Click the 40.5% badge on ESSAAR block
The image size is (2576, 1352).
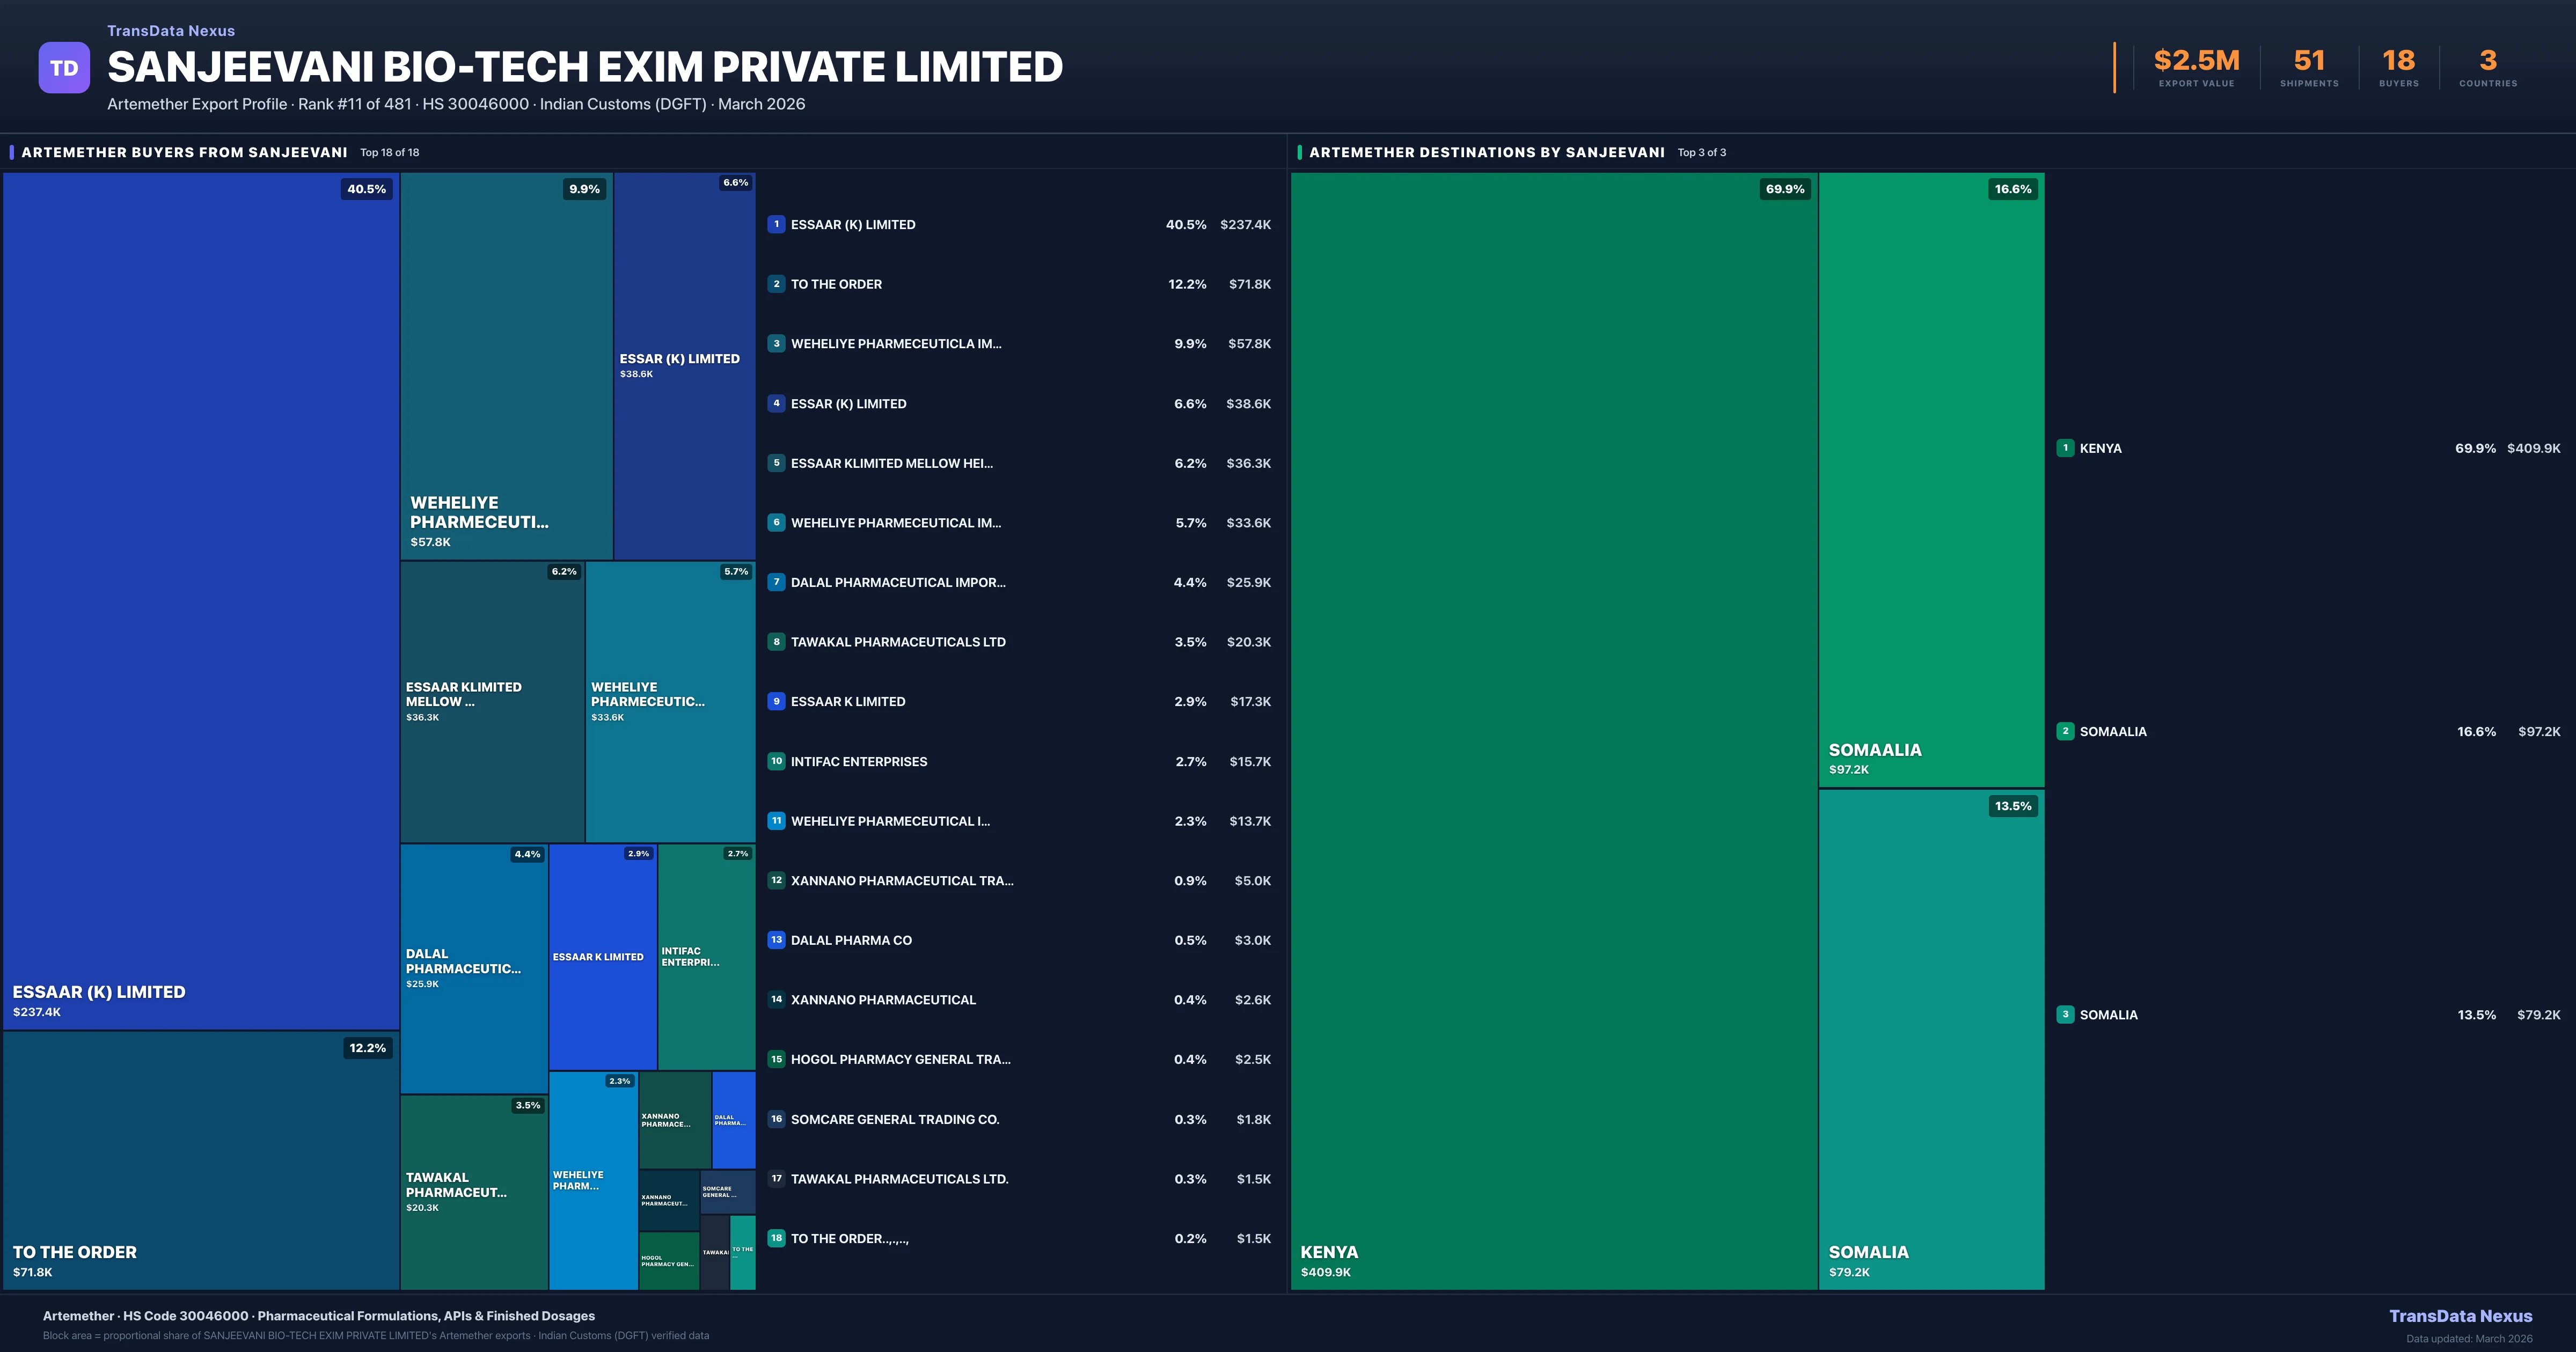point(366,189)
